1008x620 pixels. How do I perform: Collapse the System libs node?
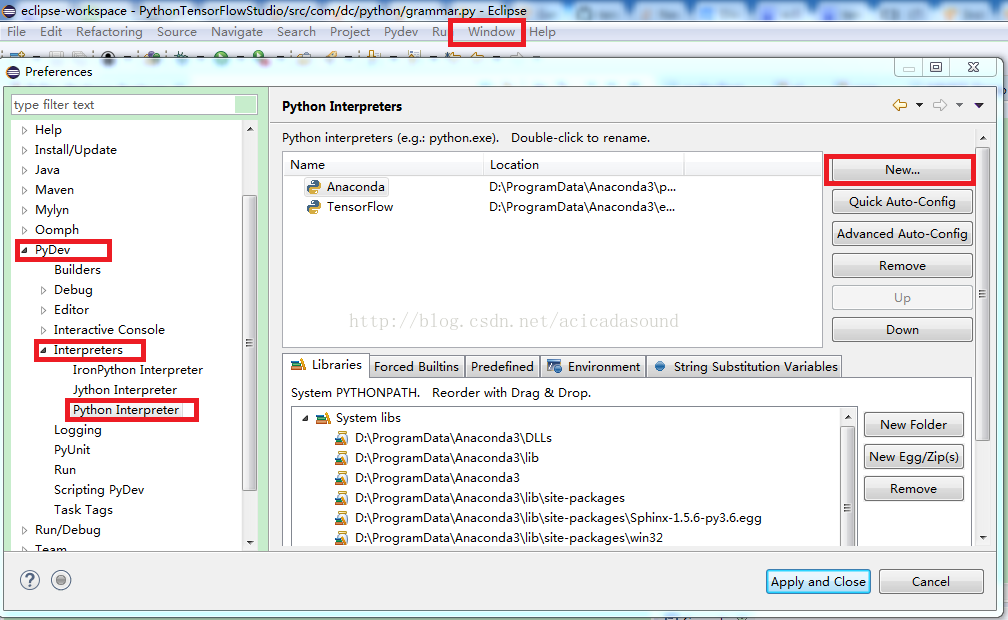click(305, 418)
